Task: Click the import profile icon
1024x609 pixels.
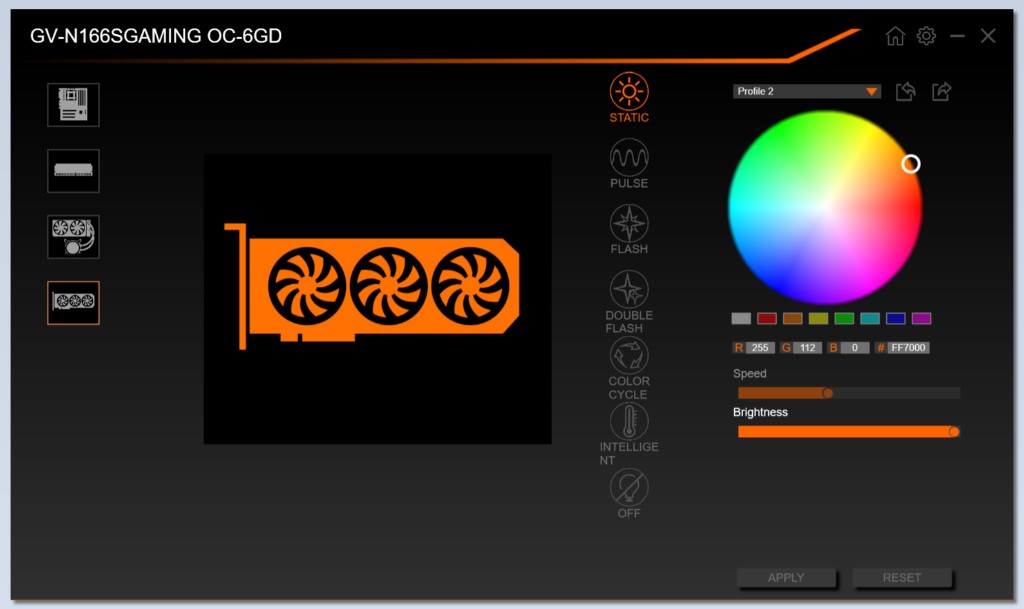Action: (x=905, y=91)
